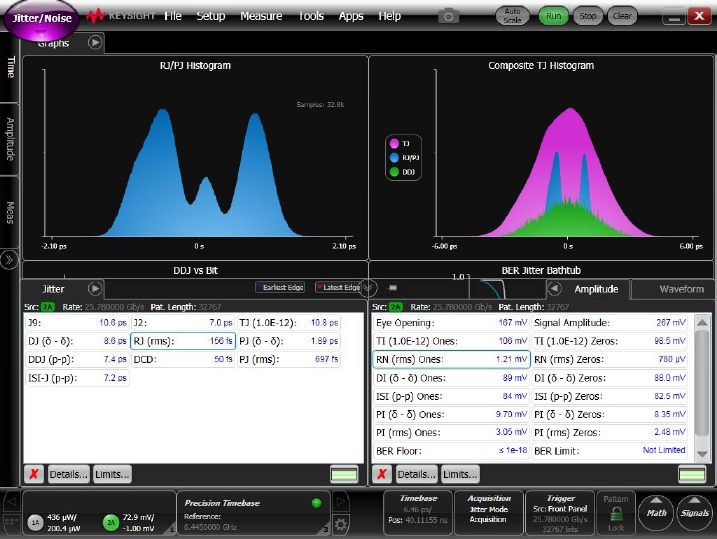Click bottom bar right arrow
Image resolution: width=717 pixels, height=539 pixels.
tap(341, 502)
